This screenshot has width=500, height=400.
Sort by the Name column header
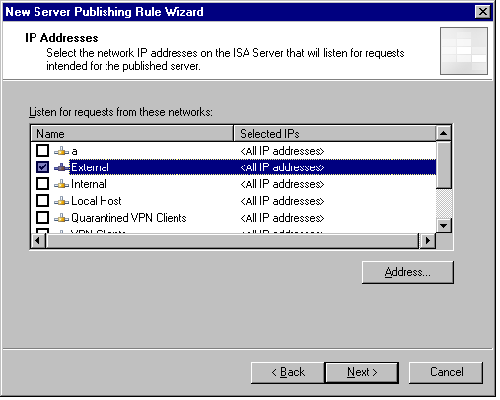[x=132, y=134]
